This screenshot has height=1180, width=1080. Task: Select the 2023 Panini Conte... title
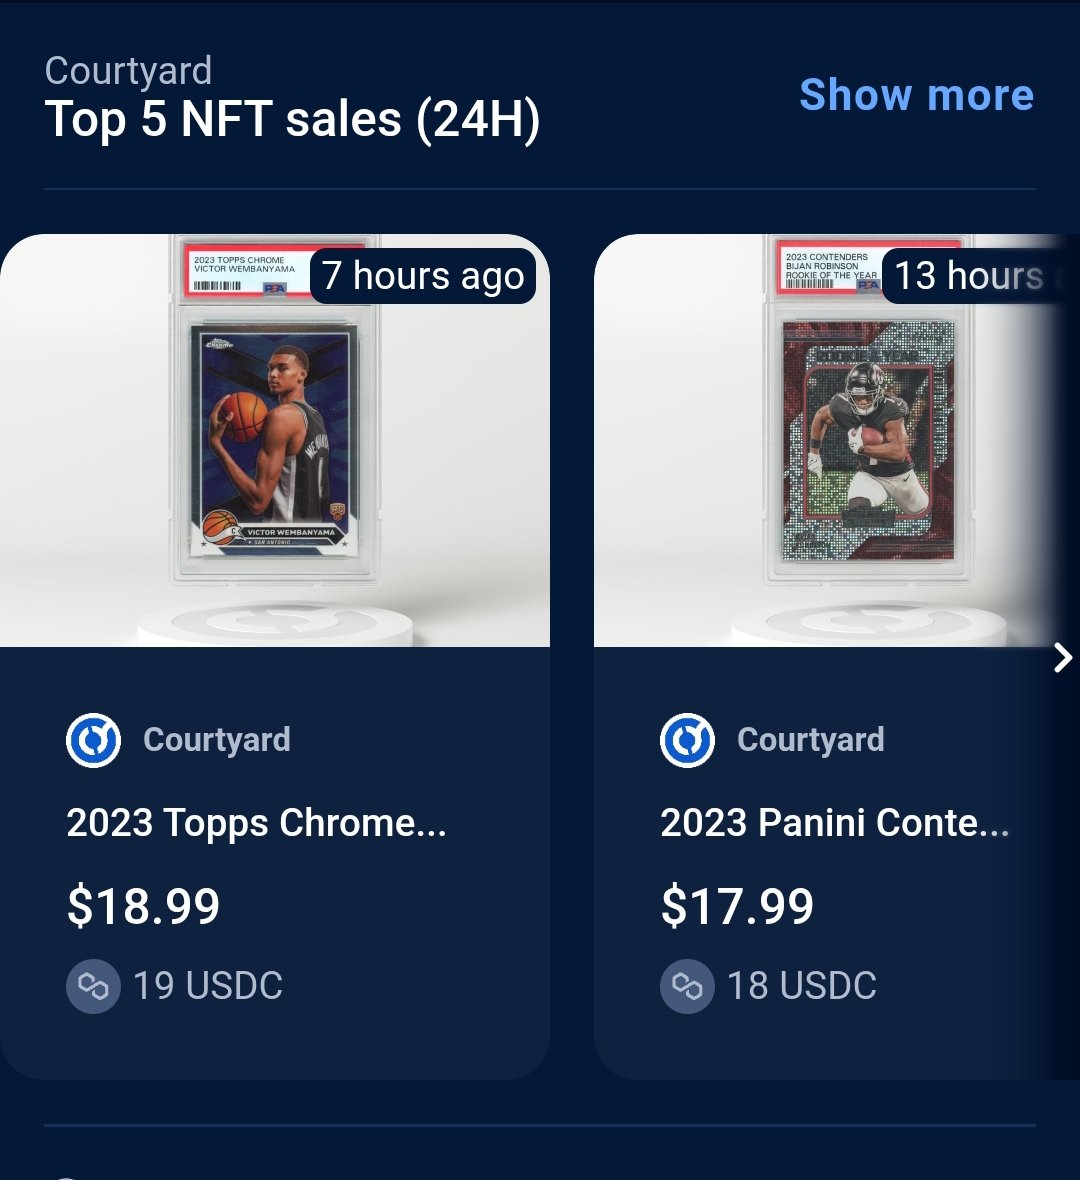click(x=835, y=823)
